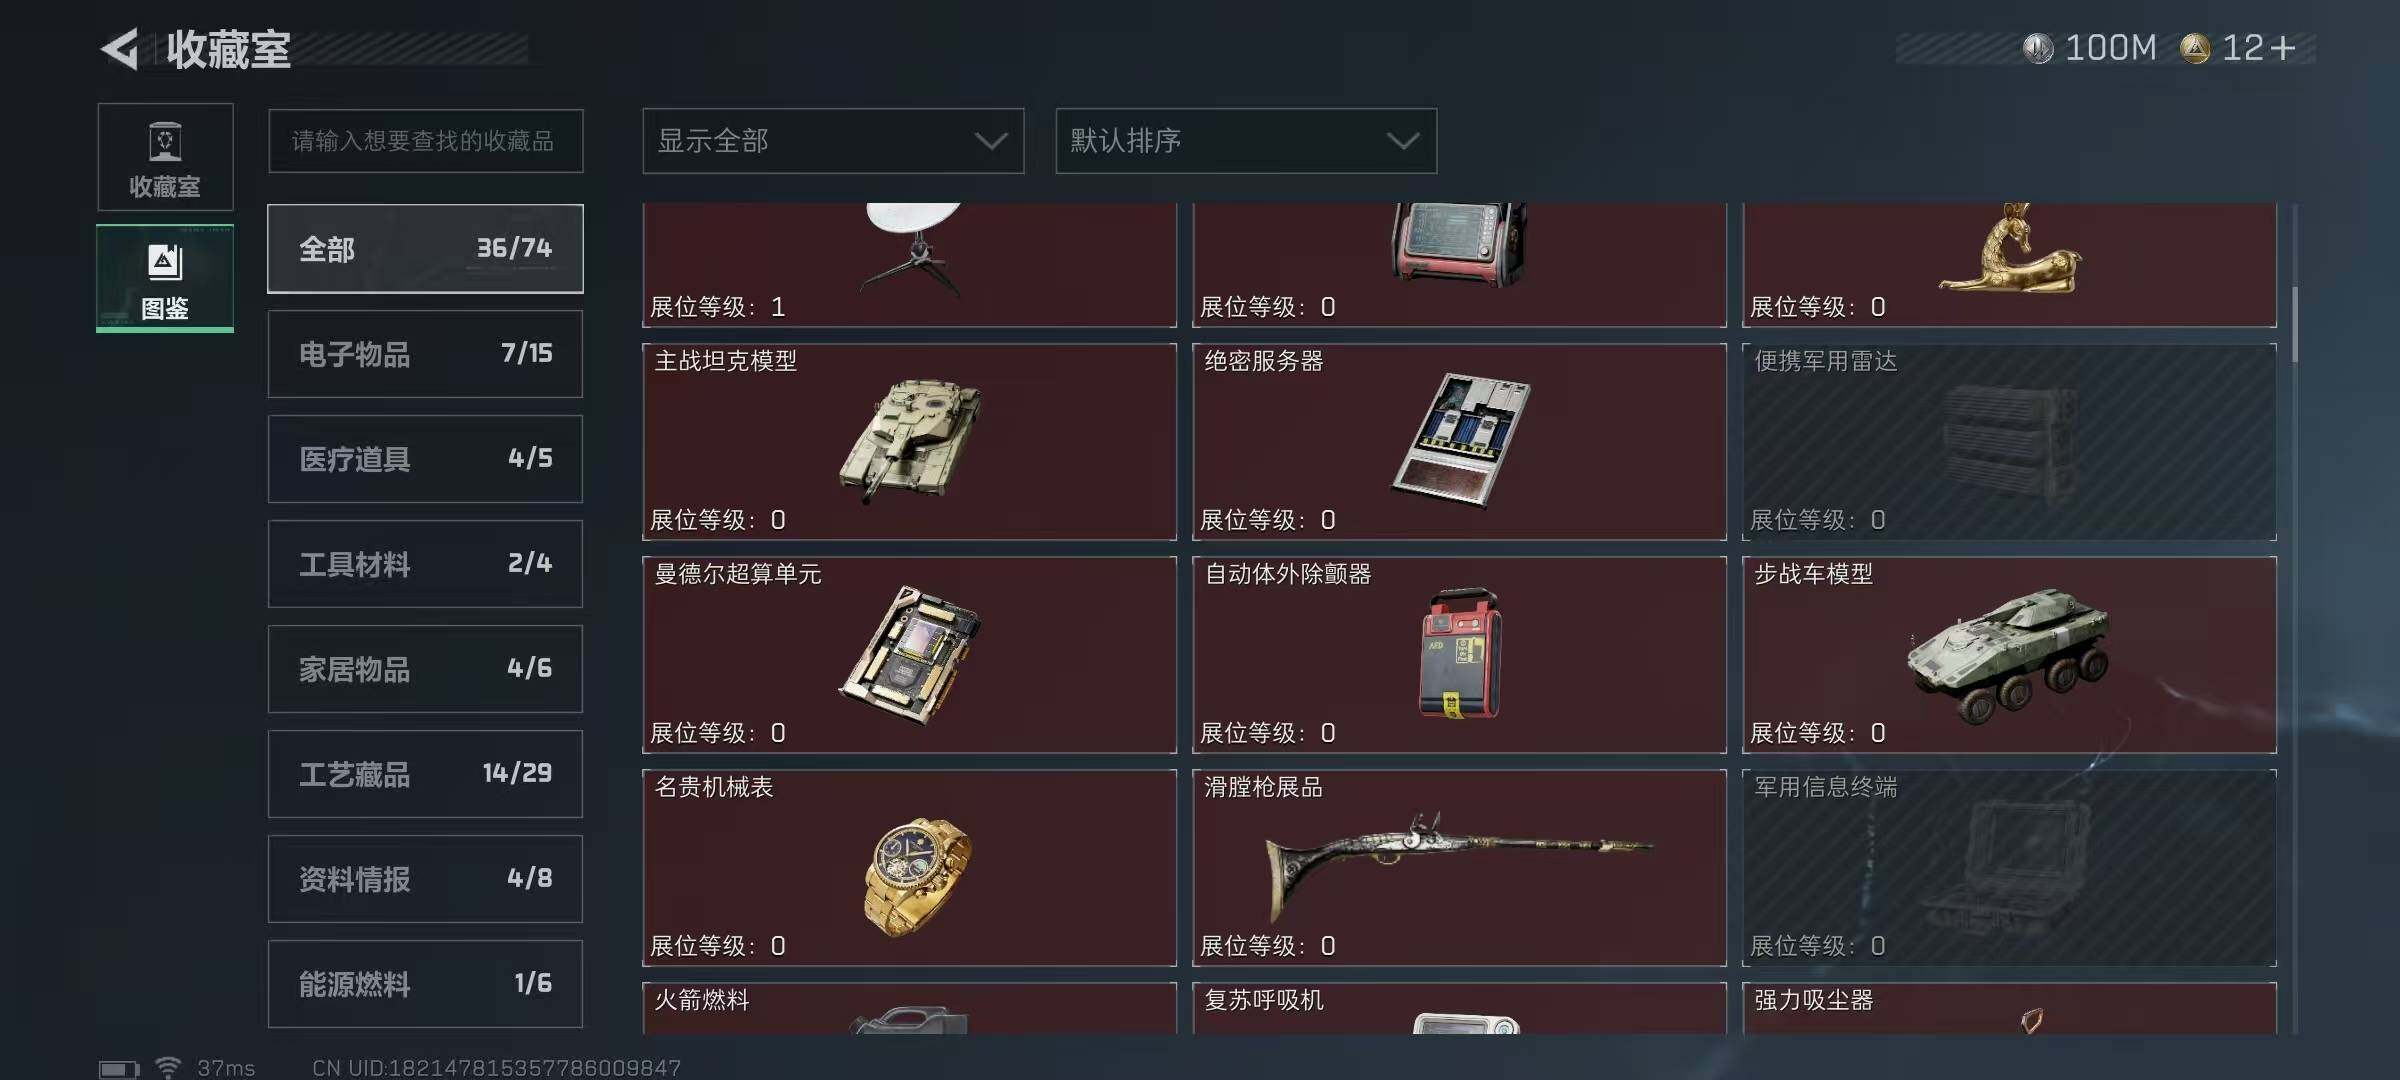
Task: Open the 滑膛枪展品 item card
Action: [x=1459, y=868]
